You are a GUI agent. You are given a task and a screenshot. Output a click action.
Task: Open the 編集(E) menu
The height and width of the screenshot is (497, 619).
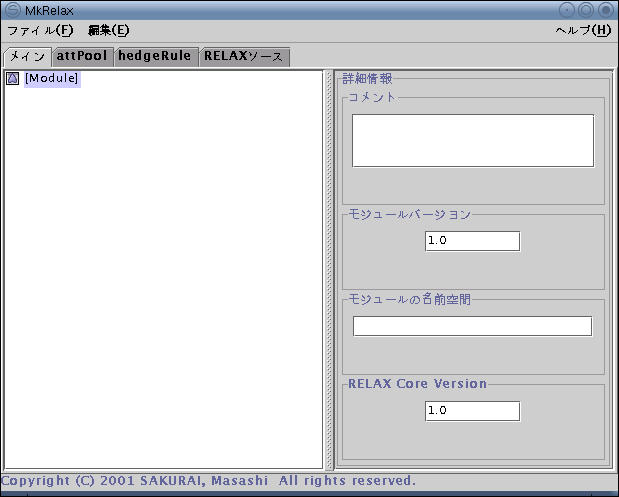pos(108,30)
